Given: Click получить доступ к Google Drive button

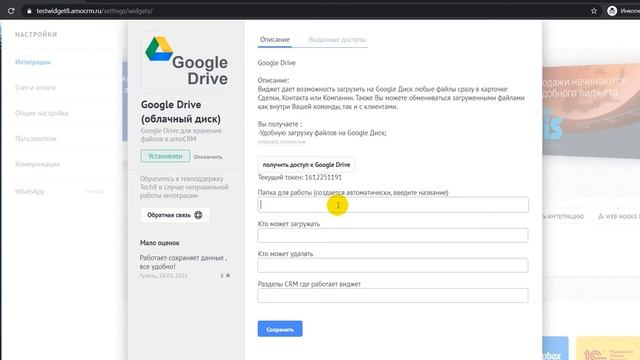Looking at the screenshot, I should [306, 165].
